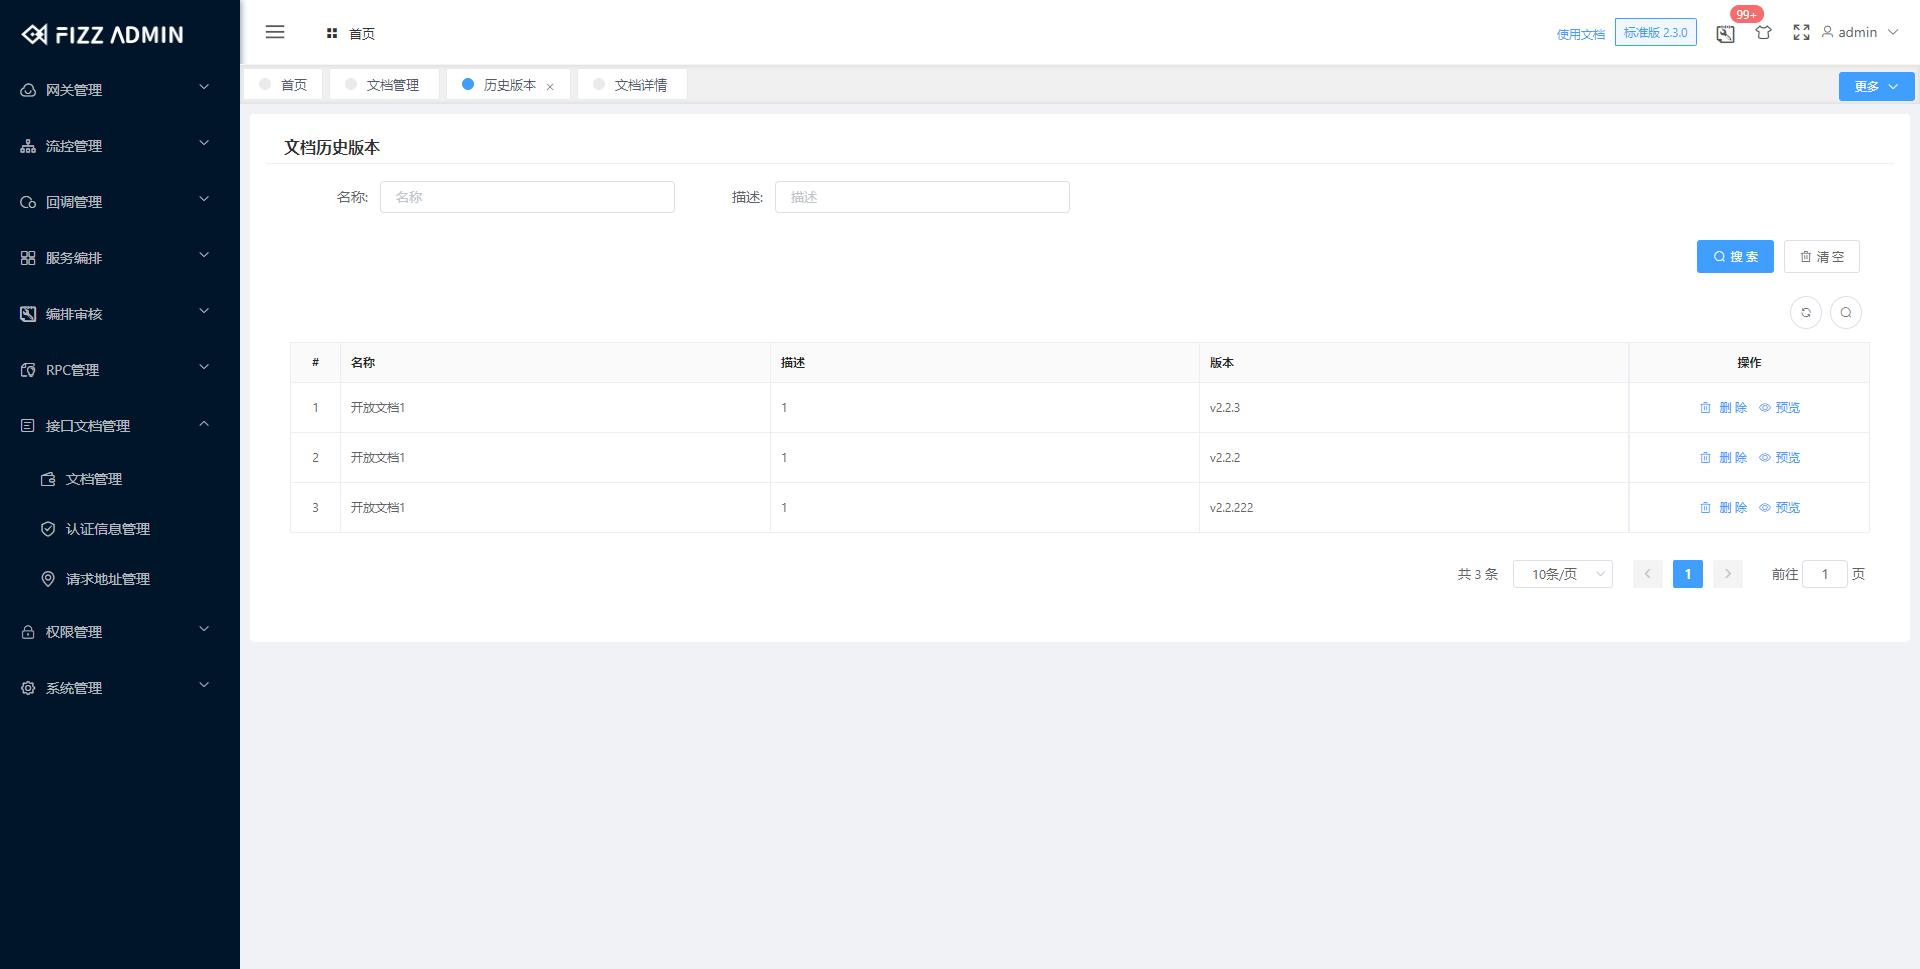Select 认证信息管理 in the sidebar
Screen dimensions: 1920x969
pos(110,528)
